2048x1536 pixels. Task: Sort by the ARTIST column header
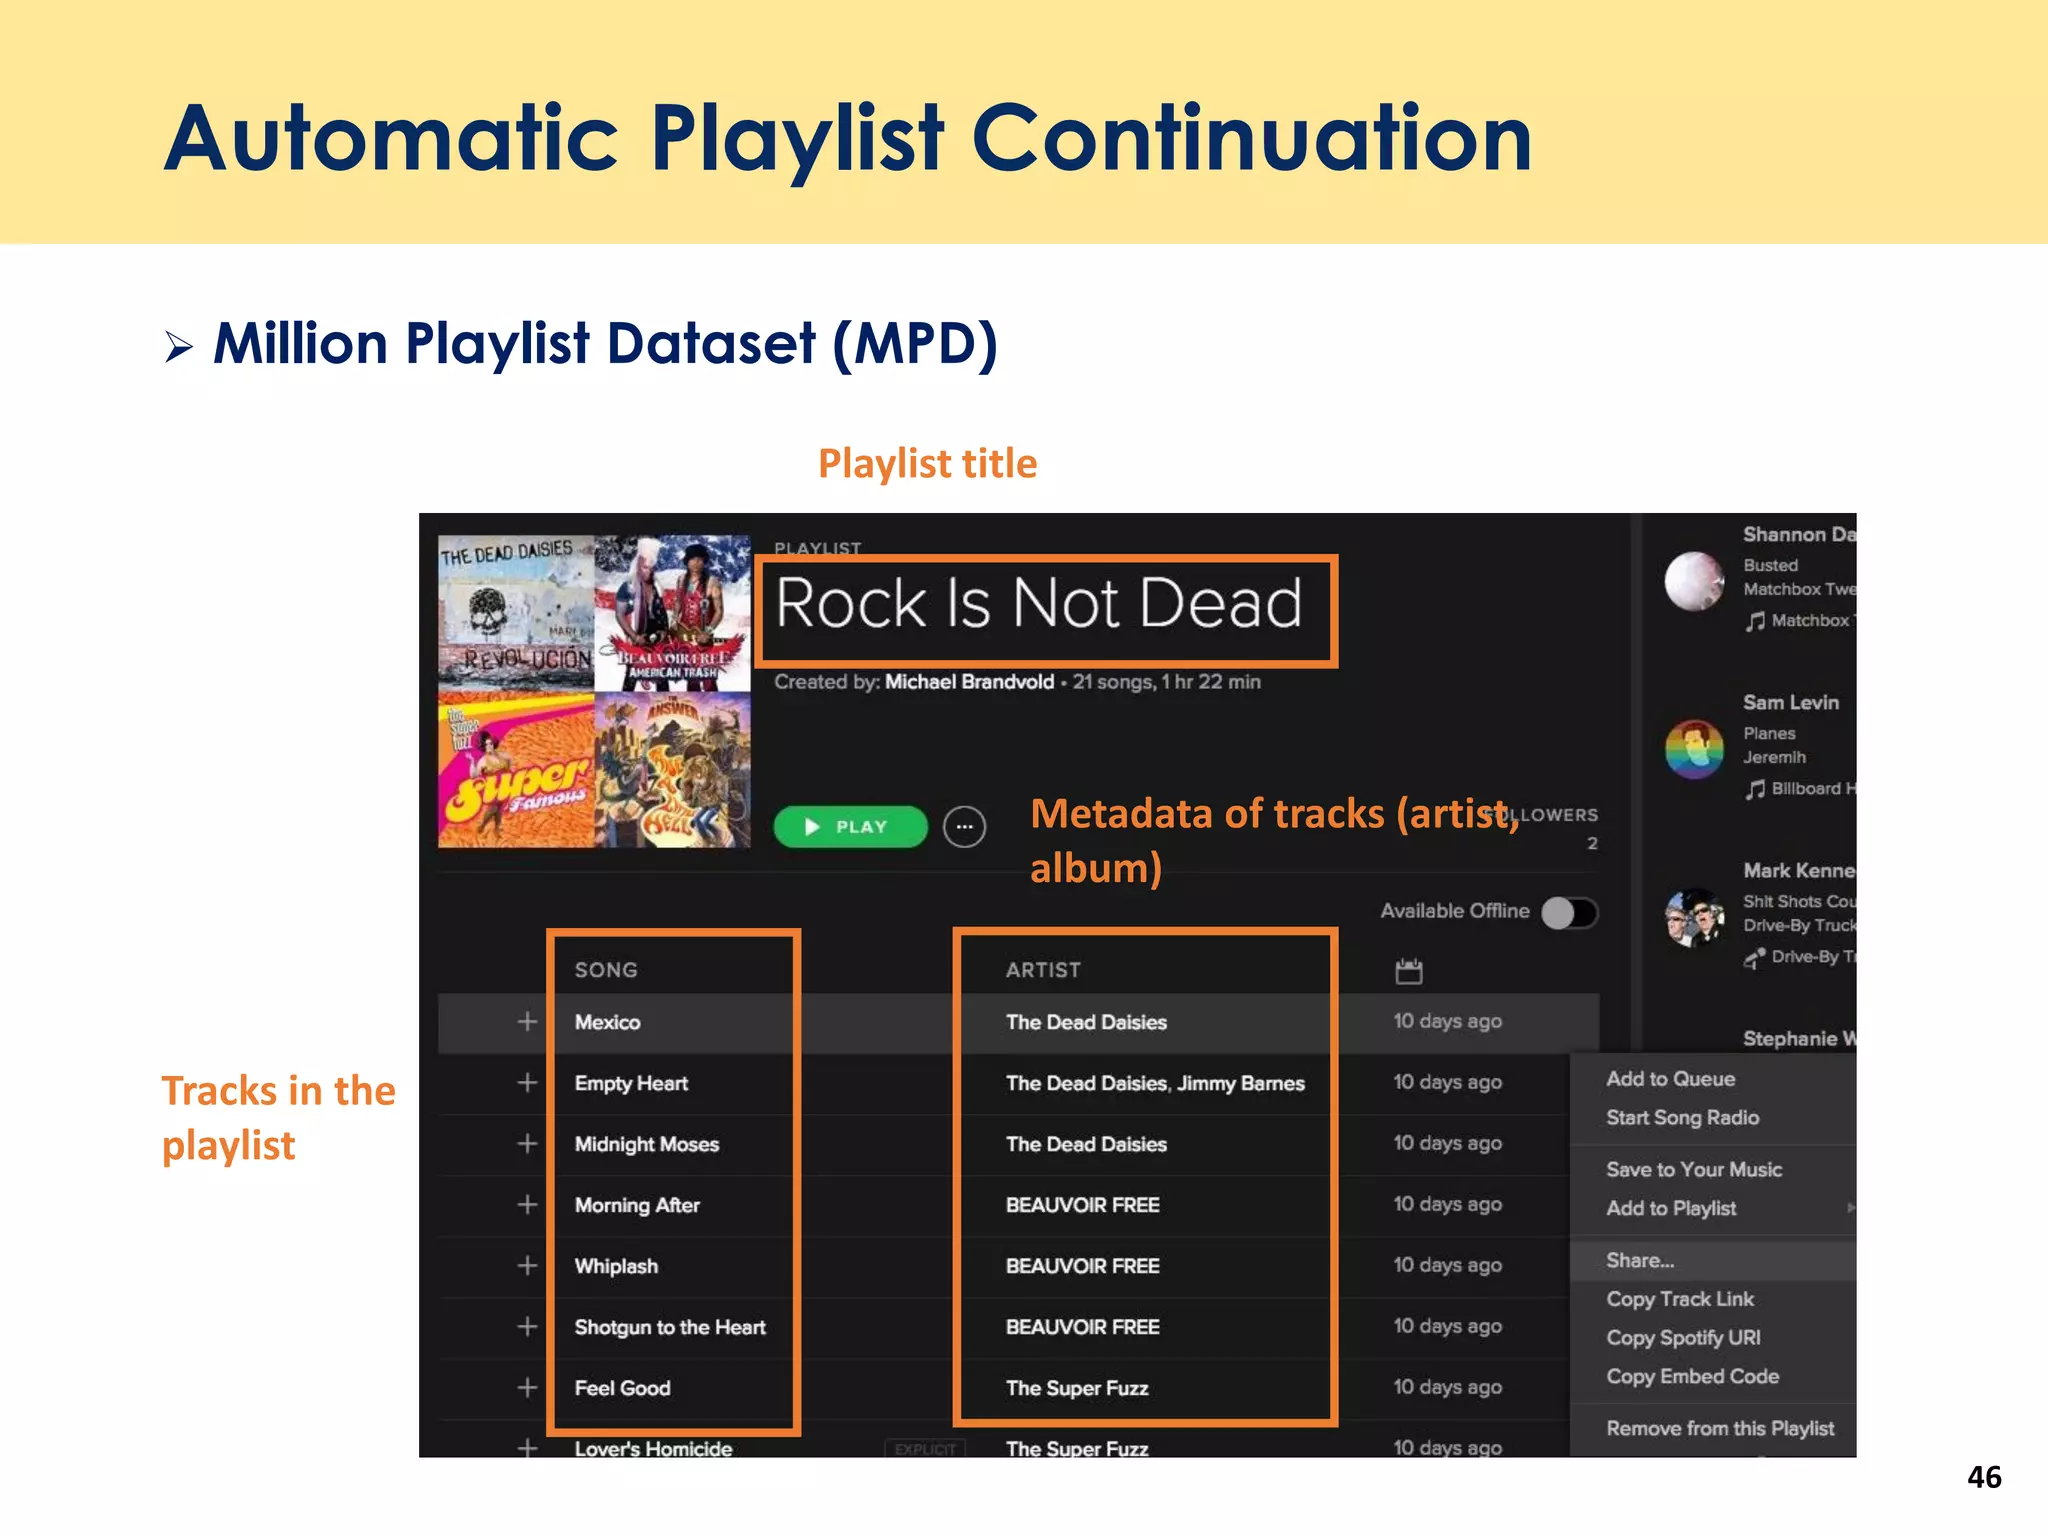(1043, 970)
